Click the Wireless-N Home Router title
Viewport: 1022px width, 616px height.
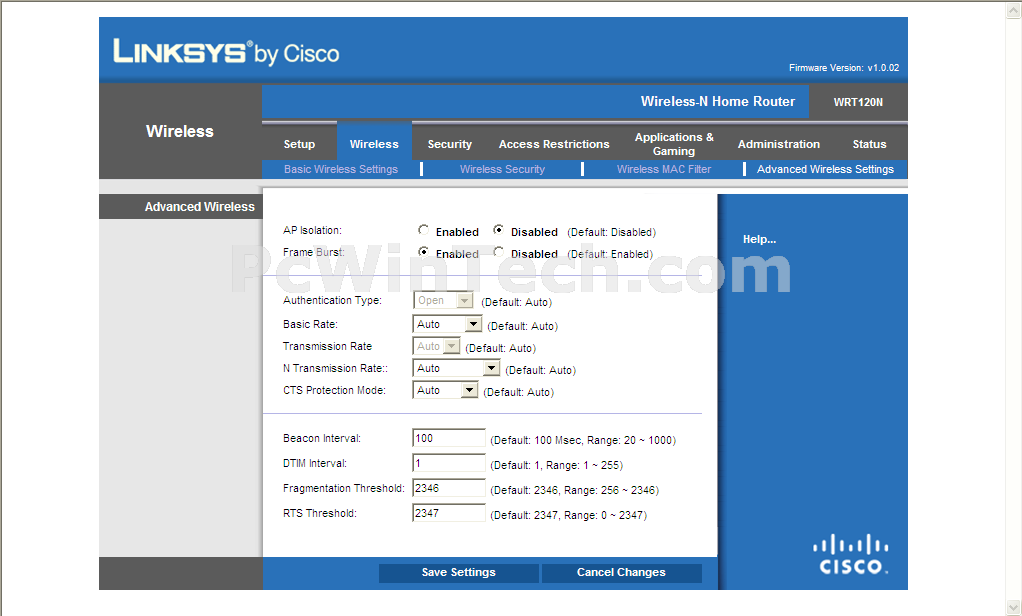[x=718, y=102]
